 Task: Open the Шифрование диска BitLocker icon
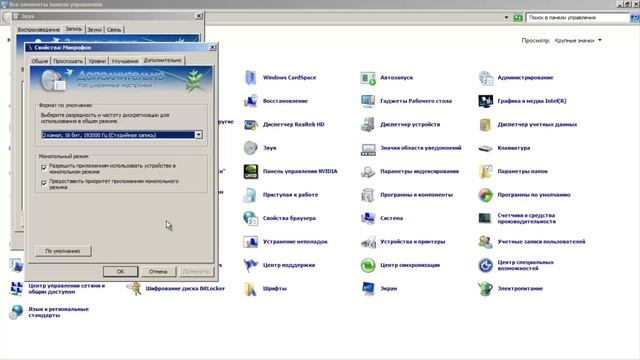(134, 289)
